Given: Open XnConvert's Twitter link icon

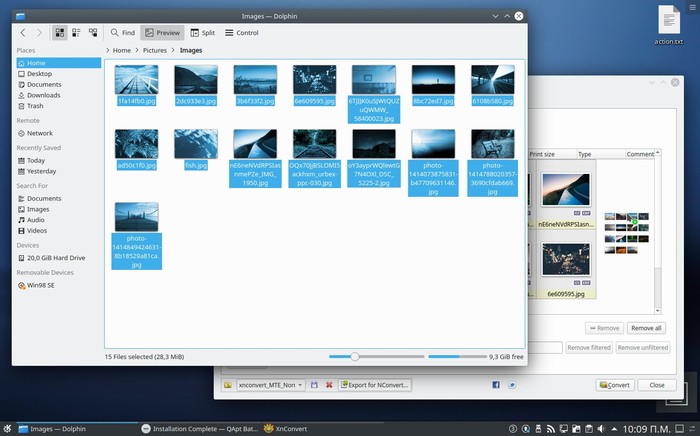Looking at the screenshot, I should tap(512, 385).
